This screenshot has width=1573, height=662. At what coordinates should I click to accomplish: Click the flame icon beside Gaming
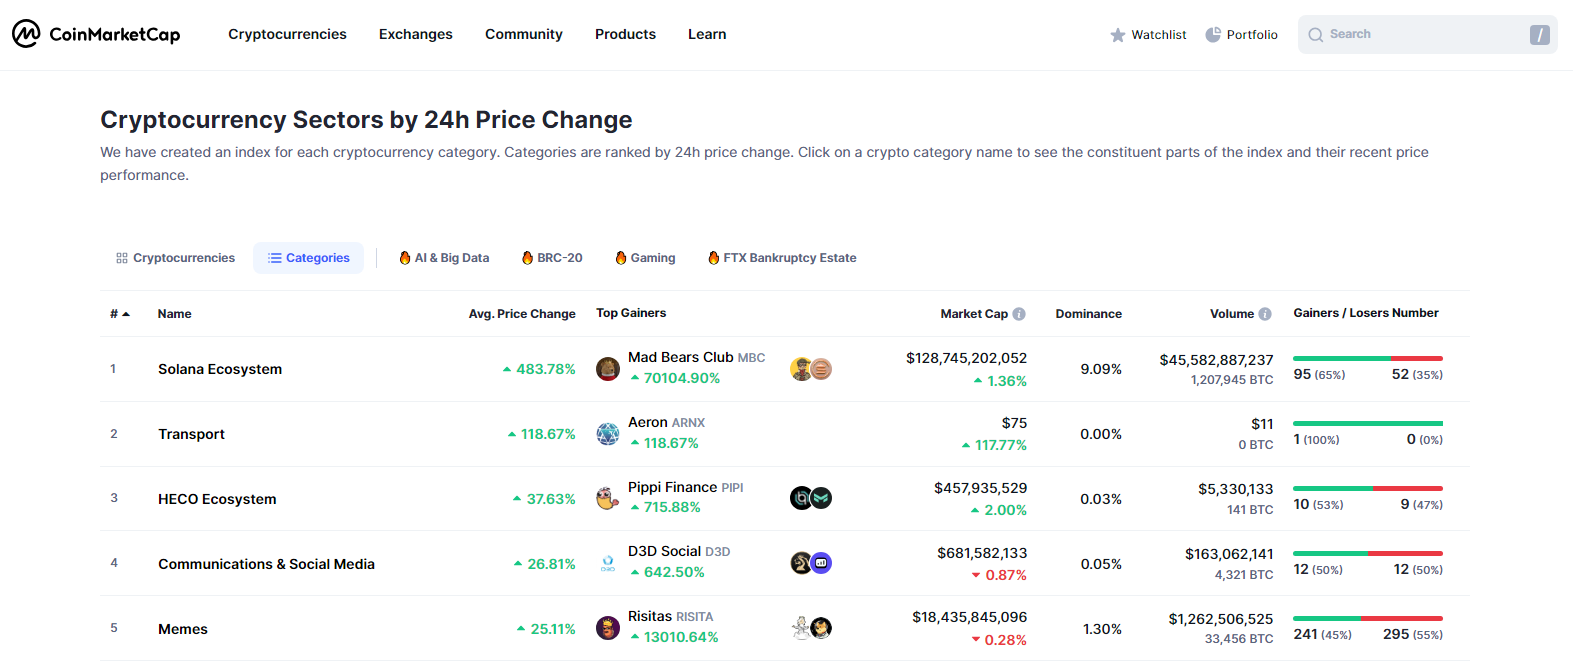point(621,258)
